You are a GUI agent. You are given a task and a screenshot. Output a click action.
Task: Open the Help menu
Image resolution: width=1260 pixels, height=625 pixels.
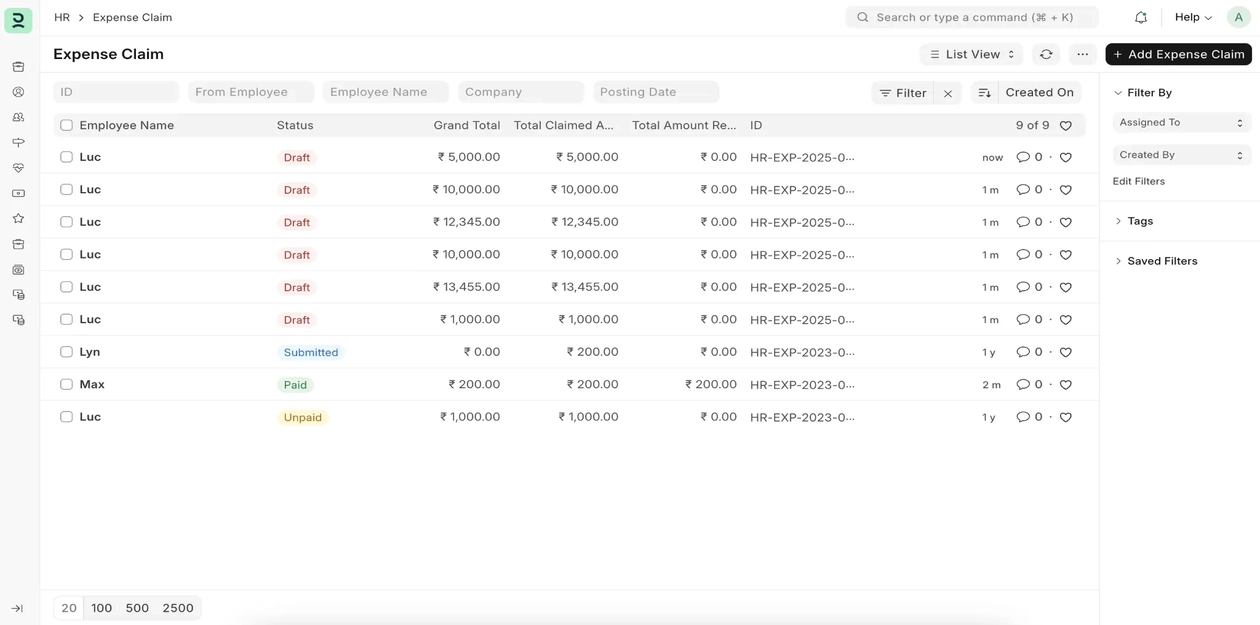(1192, 17)
